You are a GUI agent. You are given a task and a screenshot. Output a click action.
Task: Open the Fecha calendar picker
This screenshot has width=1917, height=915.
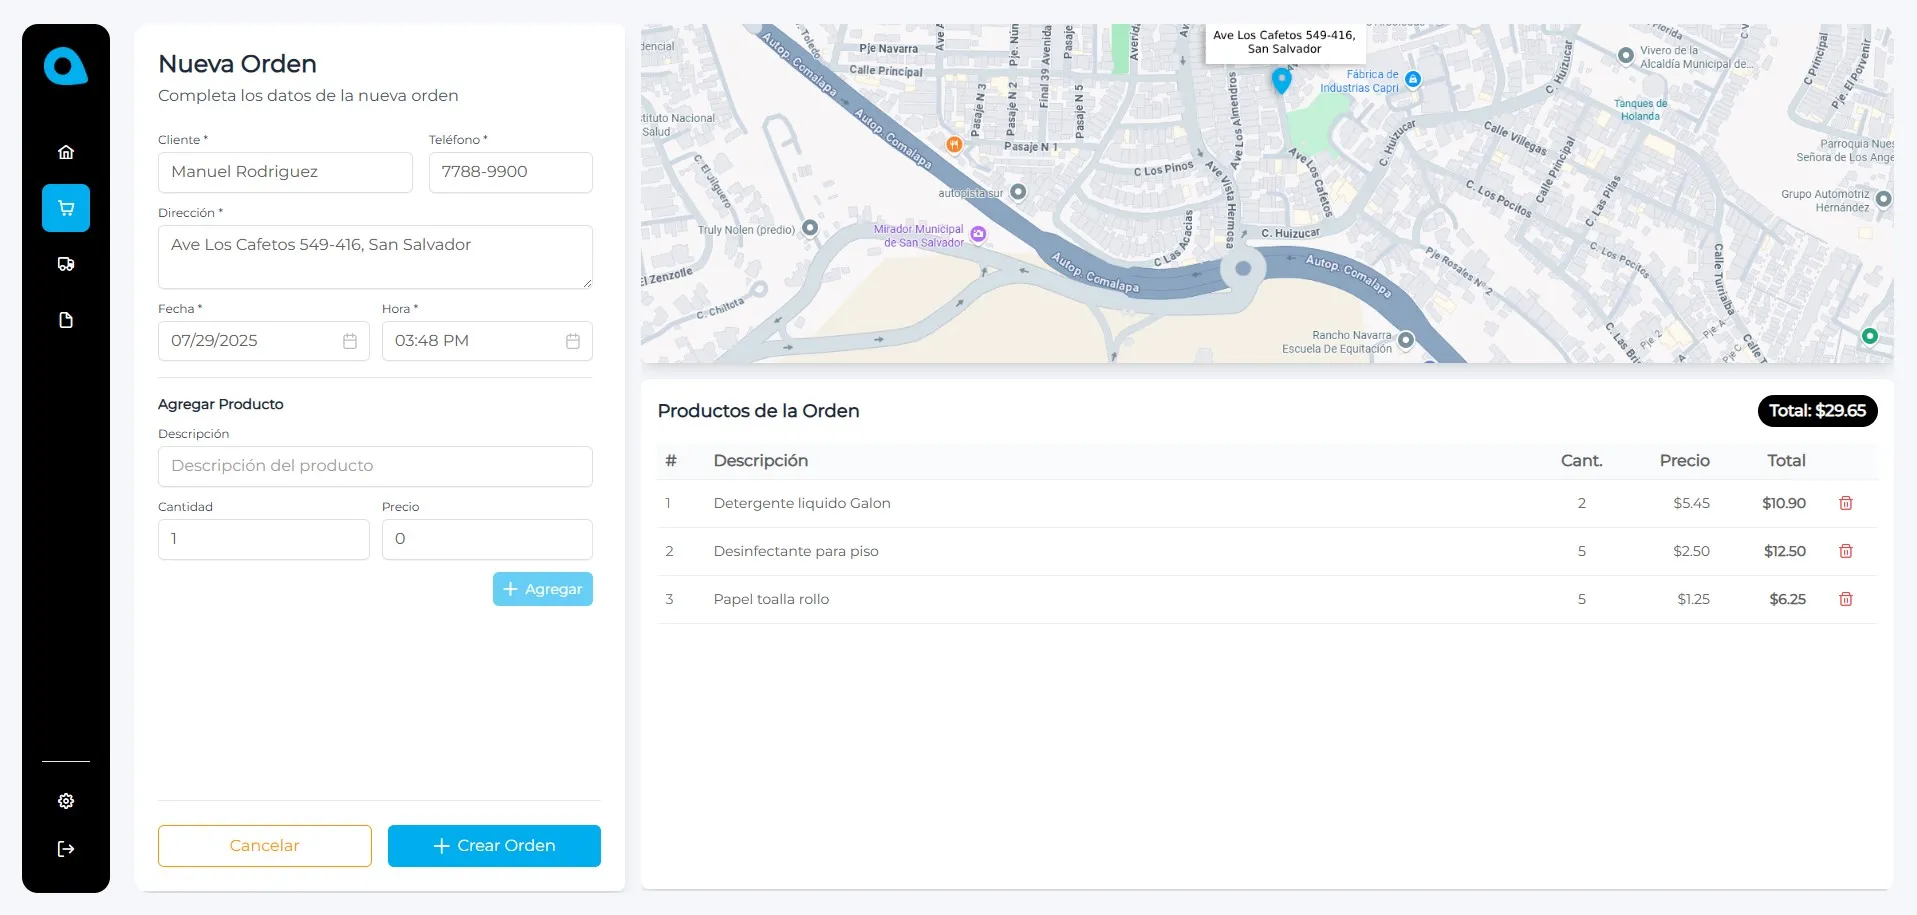[x=350, y=341]
